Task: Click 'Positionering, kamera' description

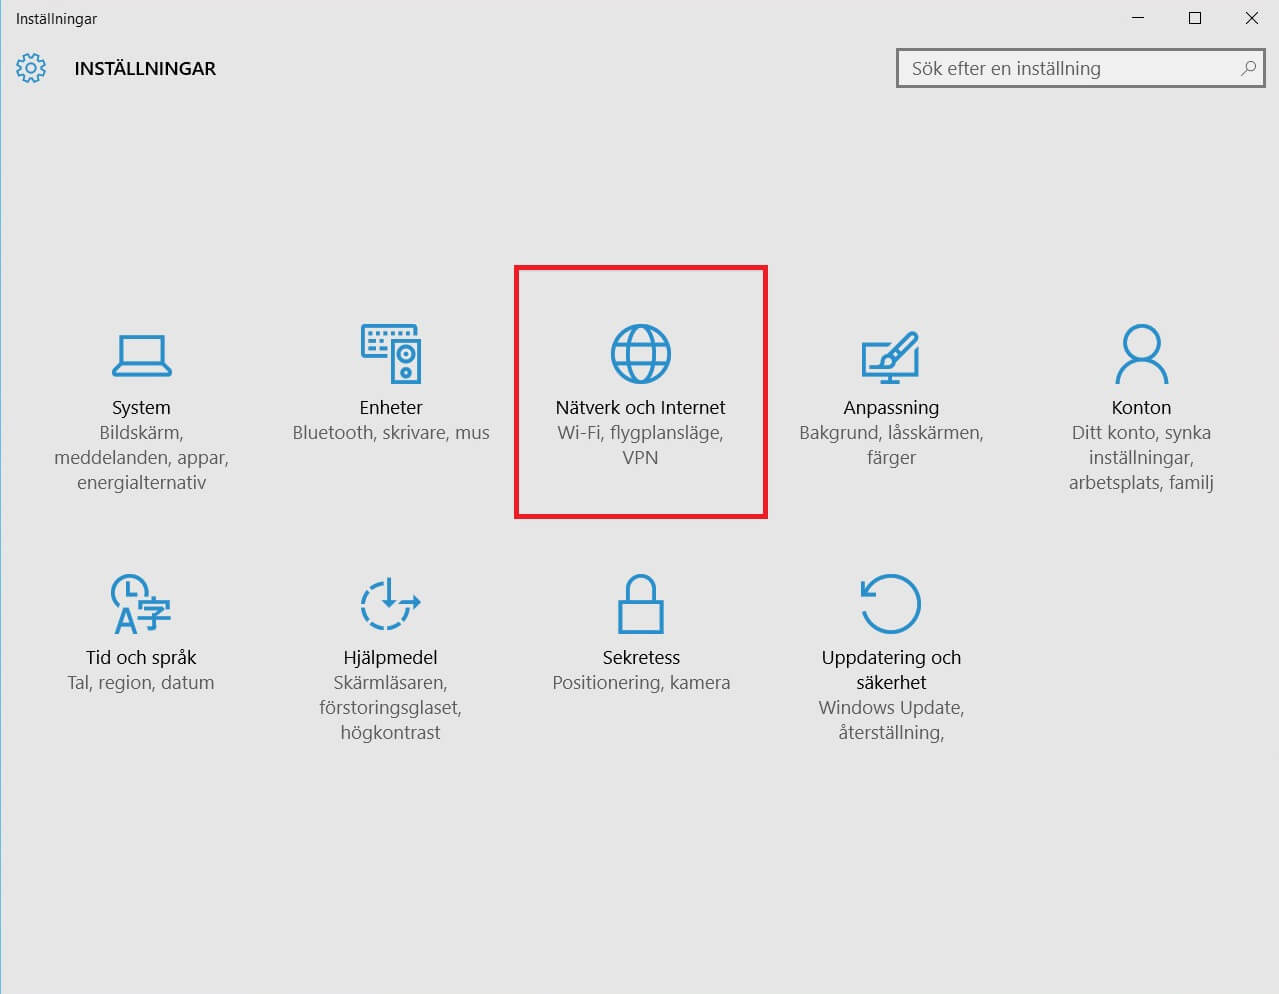Action: [641, 682]
